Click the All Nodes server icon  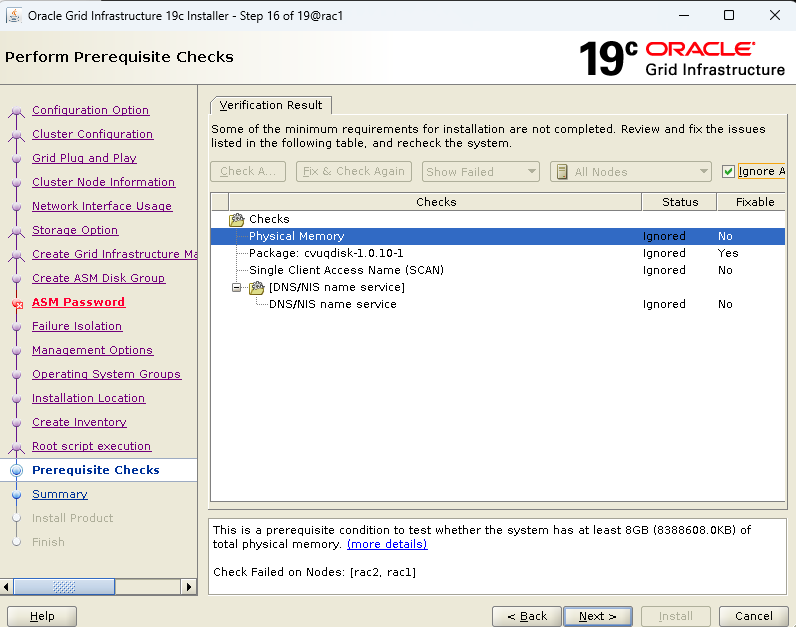pos(562,172)
